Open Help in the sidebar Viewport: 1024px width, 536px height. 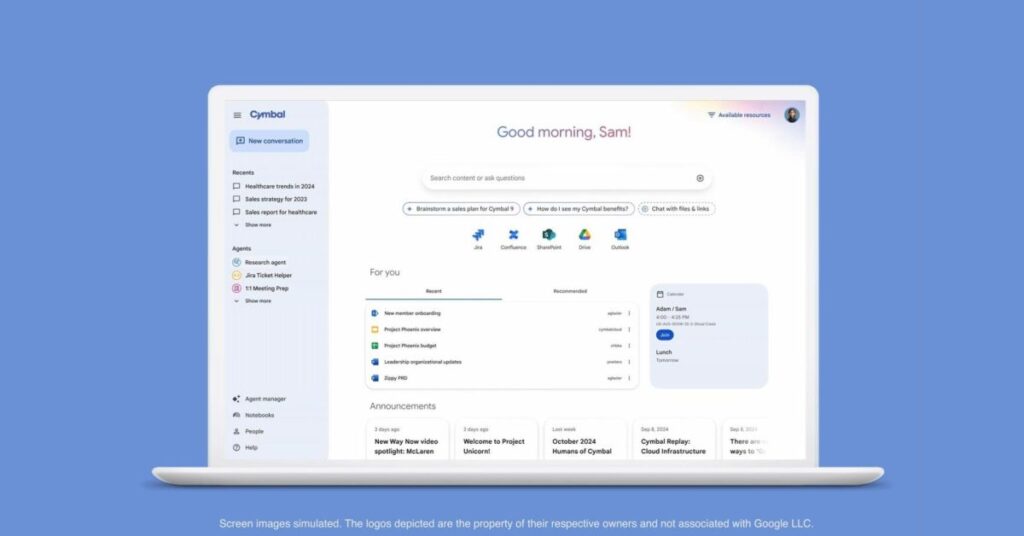(246, 448)
